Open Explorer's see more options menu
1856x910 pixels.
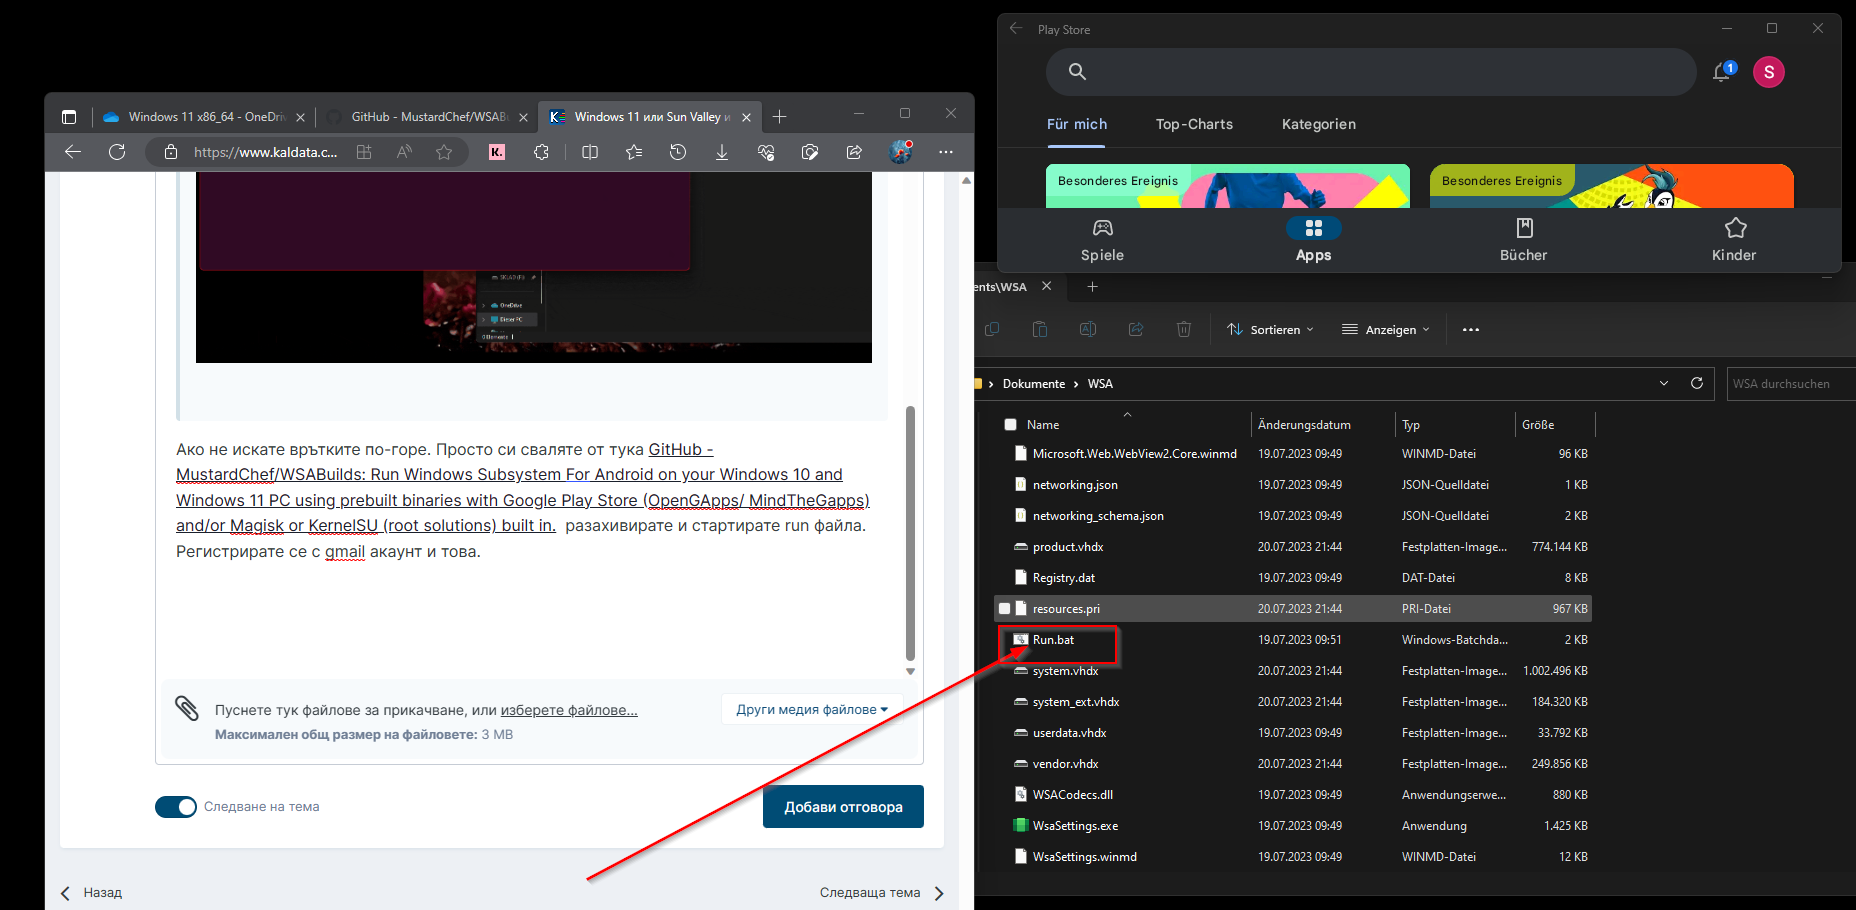click(1471, 330)
